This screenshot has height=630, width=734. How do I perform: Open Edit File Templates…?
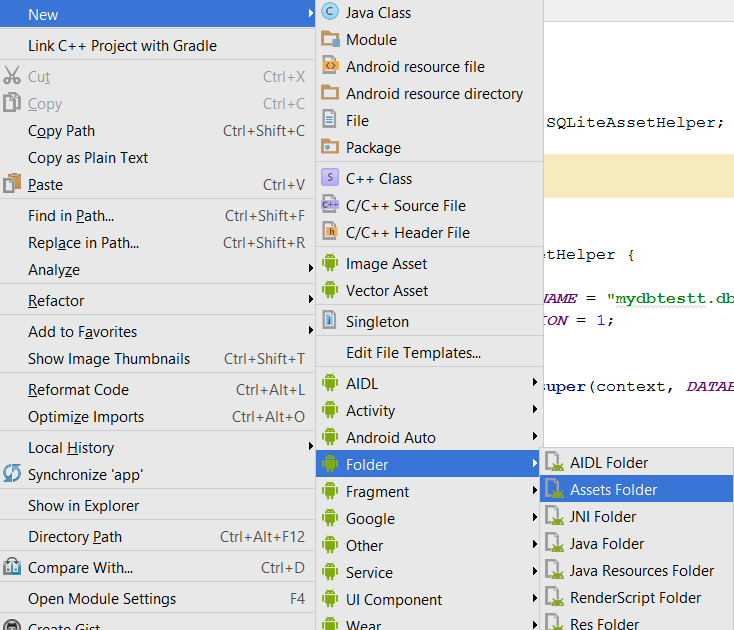(429, 353)
